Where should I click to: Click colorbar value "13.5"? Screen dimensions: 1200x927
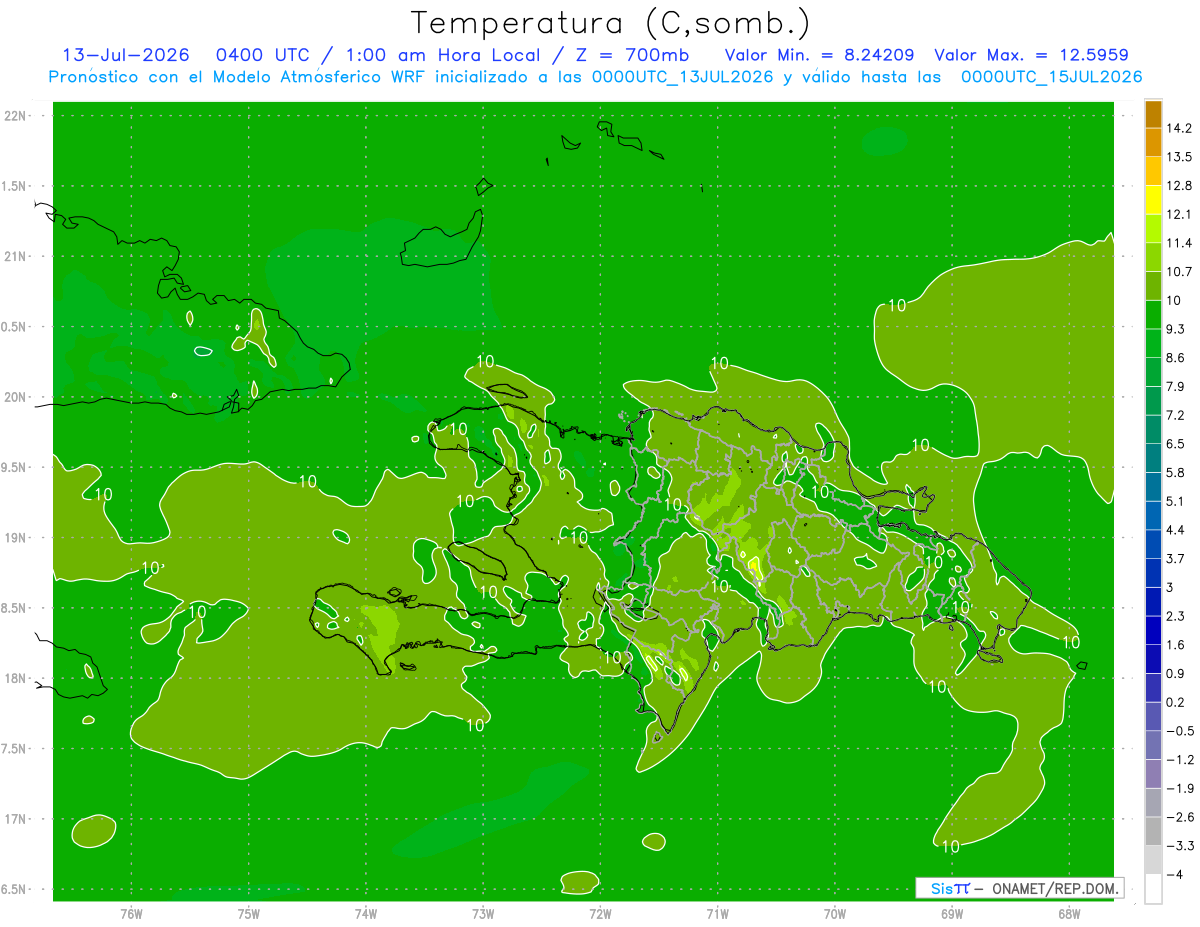pos(1180,157)
